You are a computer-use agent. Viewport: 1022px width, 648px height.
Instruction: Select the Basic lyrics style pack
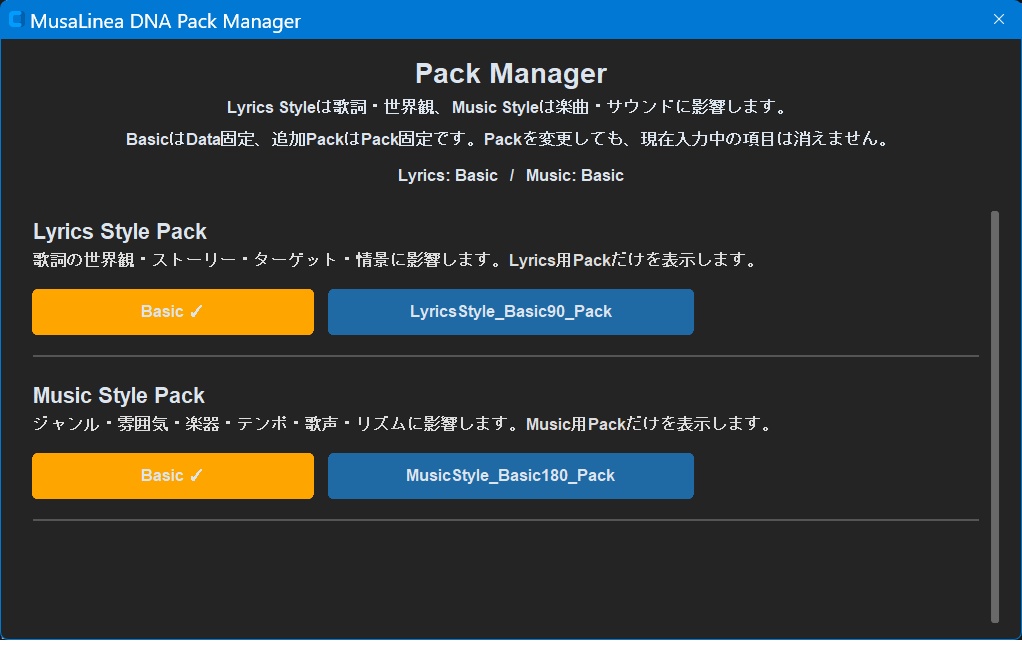pyautogui.click(x=173, y=312)
